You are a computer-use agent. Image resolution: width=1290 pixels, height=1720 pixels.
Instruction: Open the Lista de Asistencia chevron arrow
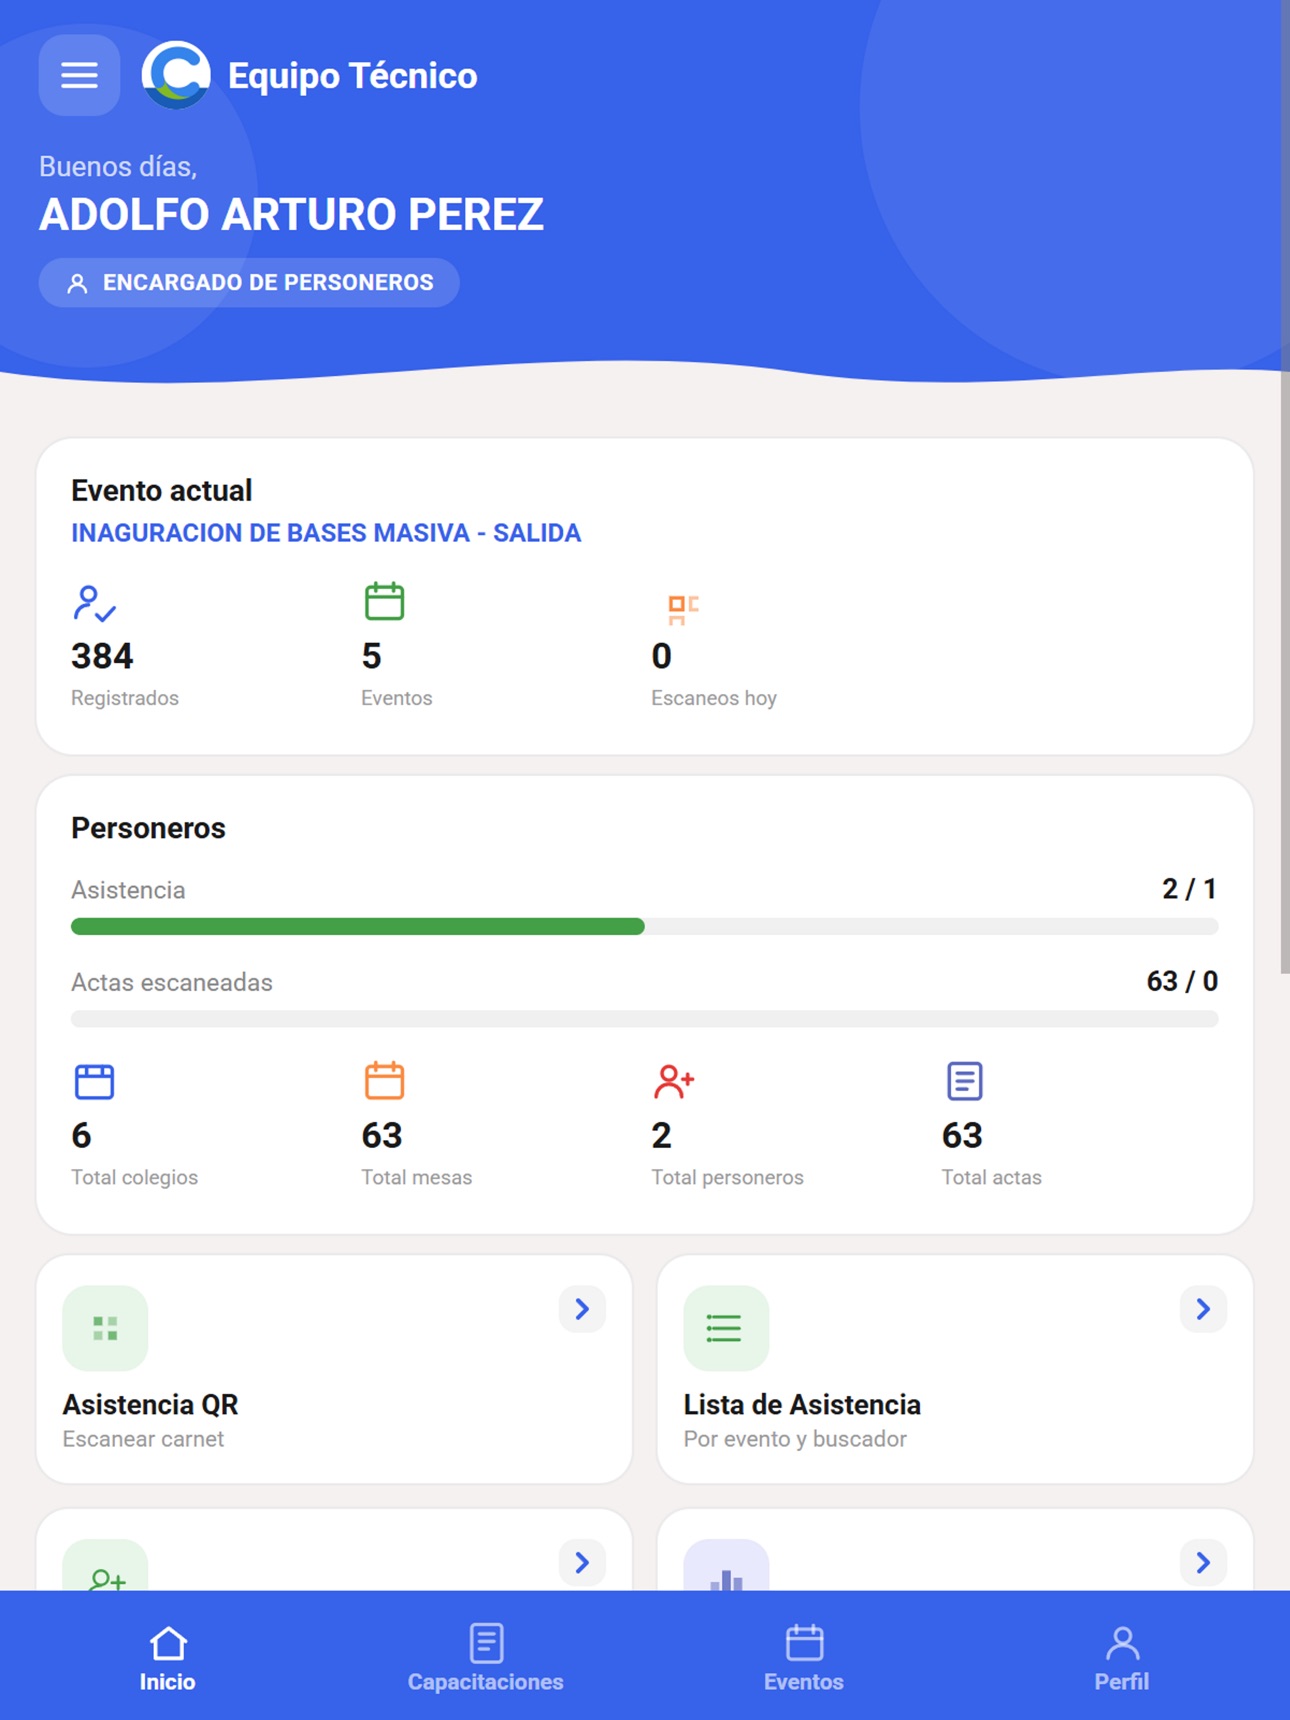(x=1203, y=1309)
